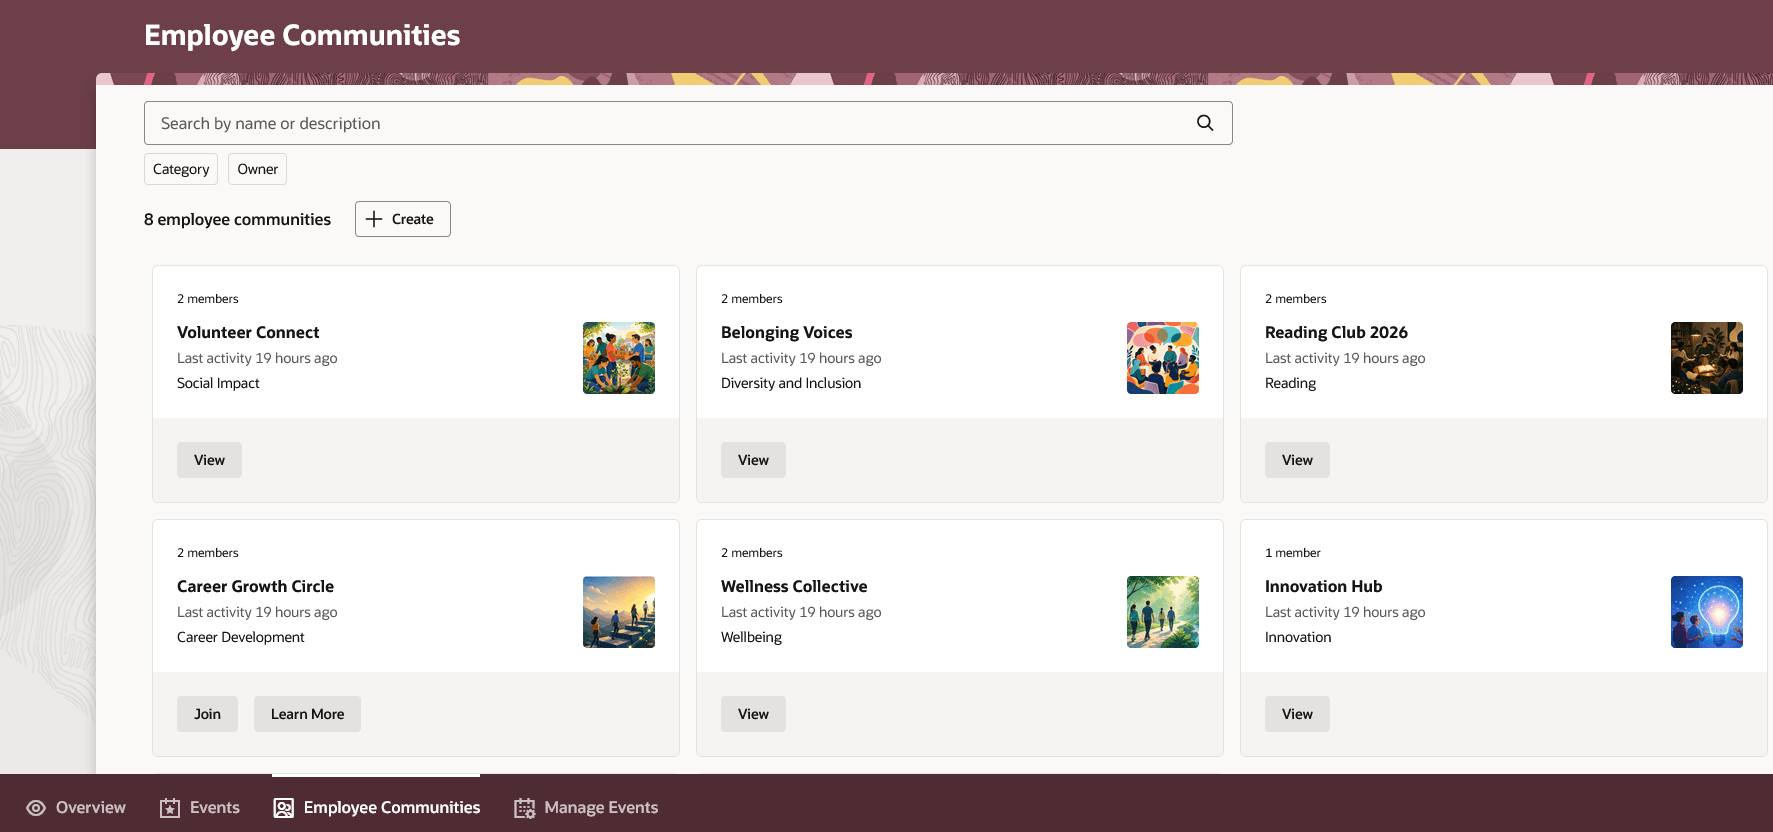
Task: Switch to the Overview tab
Action: [x=76, y=808]
